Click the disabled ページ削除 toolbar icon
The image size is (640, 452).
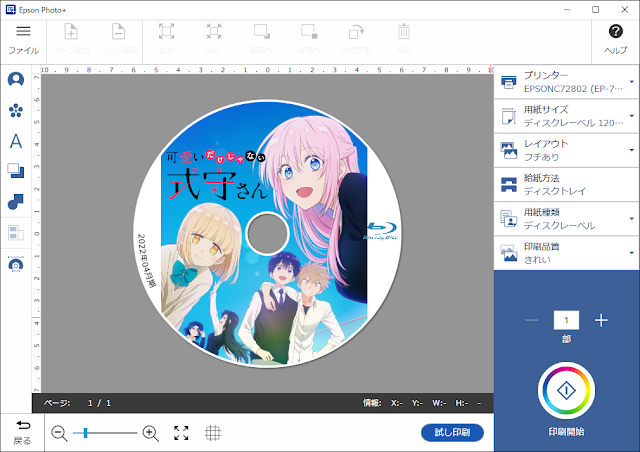pos(118,40)
